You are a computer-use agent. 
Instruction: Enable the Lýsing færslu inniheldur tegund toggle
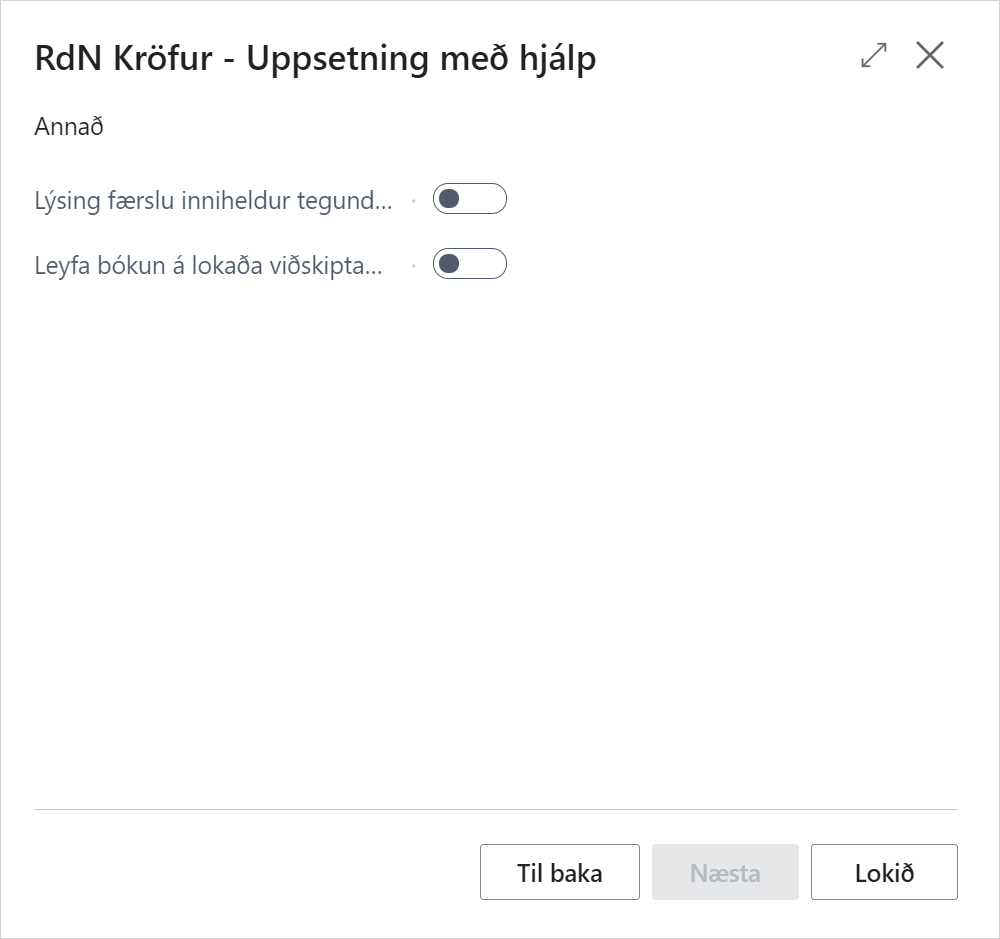(469, 199)
